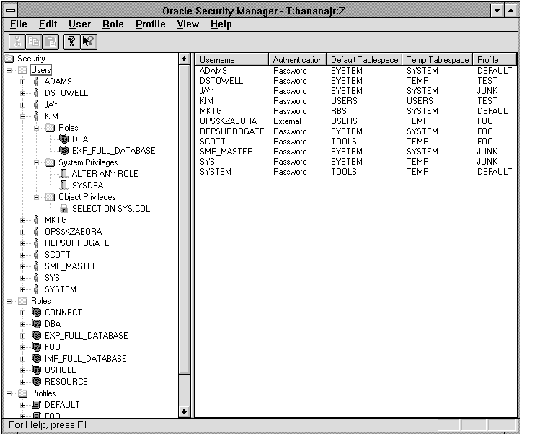The image size is (536, 437).
Task: Expand the SCOTT user node
Action: coord(23,255)
